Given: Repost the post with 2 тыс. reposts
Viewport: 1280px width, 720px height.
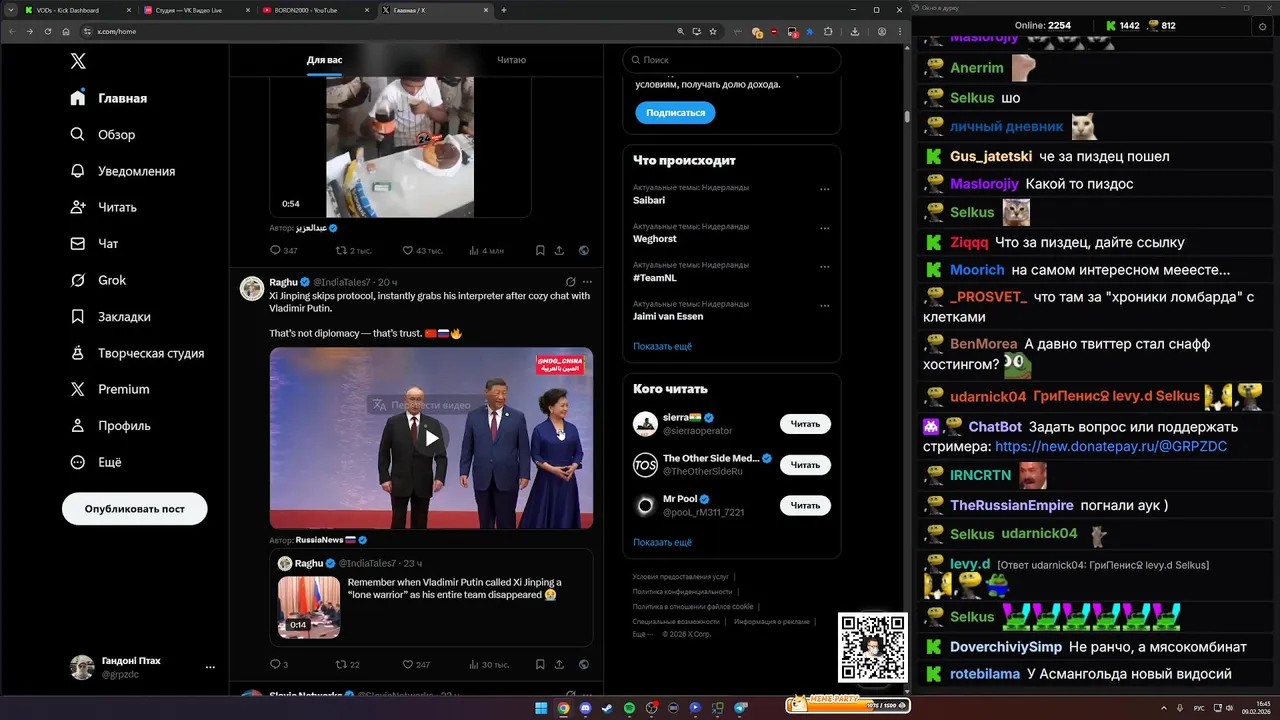Looking at the screenshot, I should coord(353,250).
